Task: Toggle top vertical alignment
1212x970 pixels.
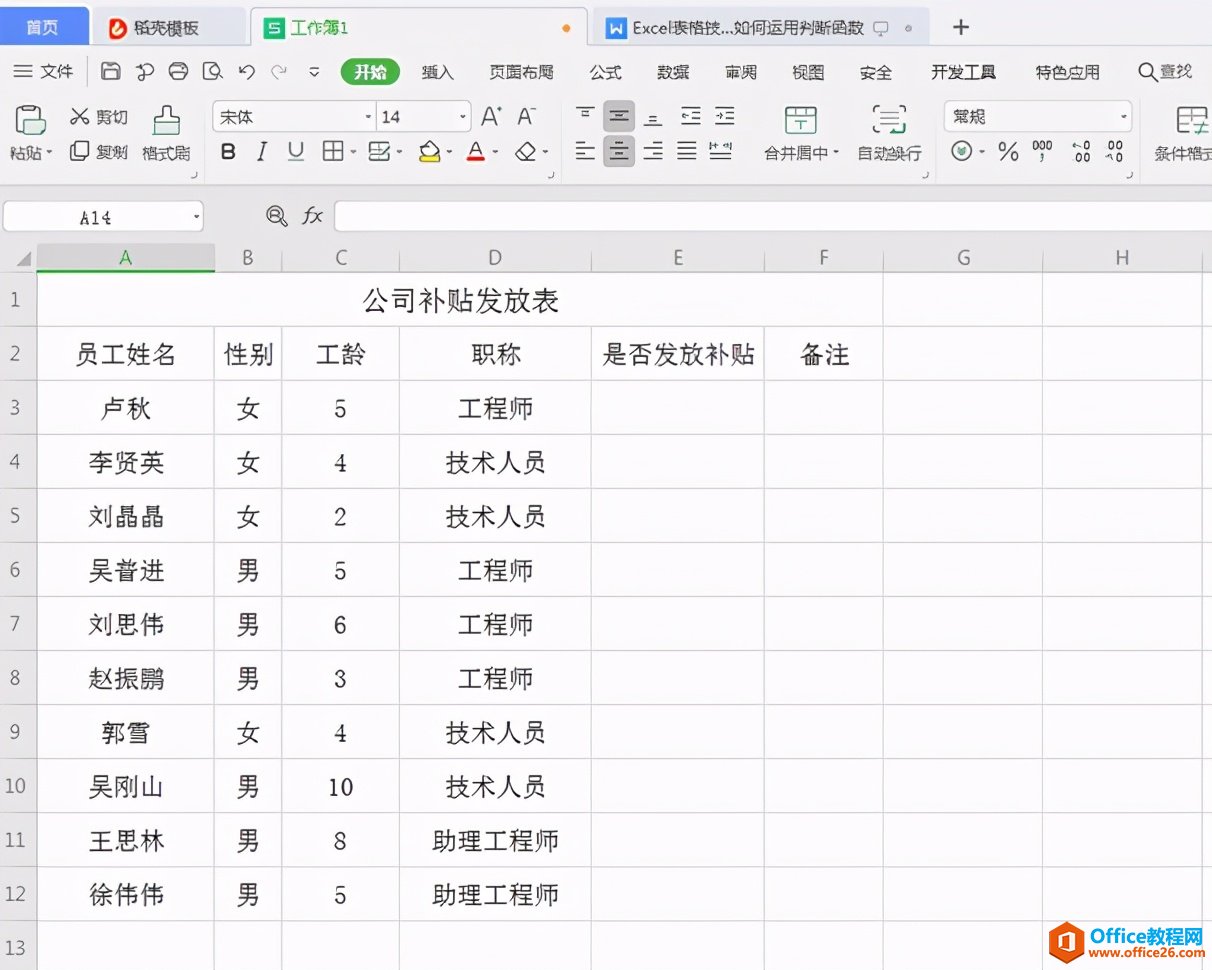Action: [585, 117]
